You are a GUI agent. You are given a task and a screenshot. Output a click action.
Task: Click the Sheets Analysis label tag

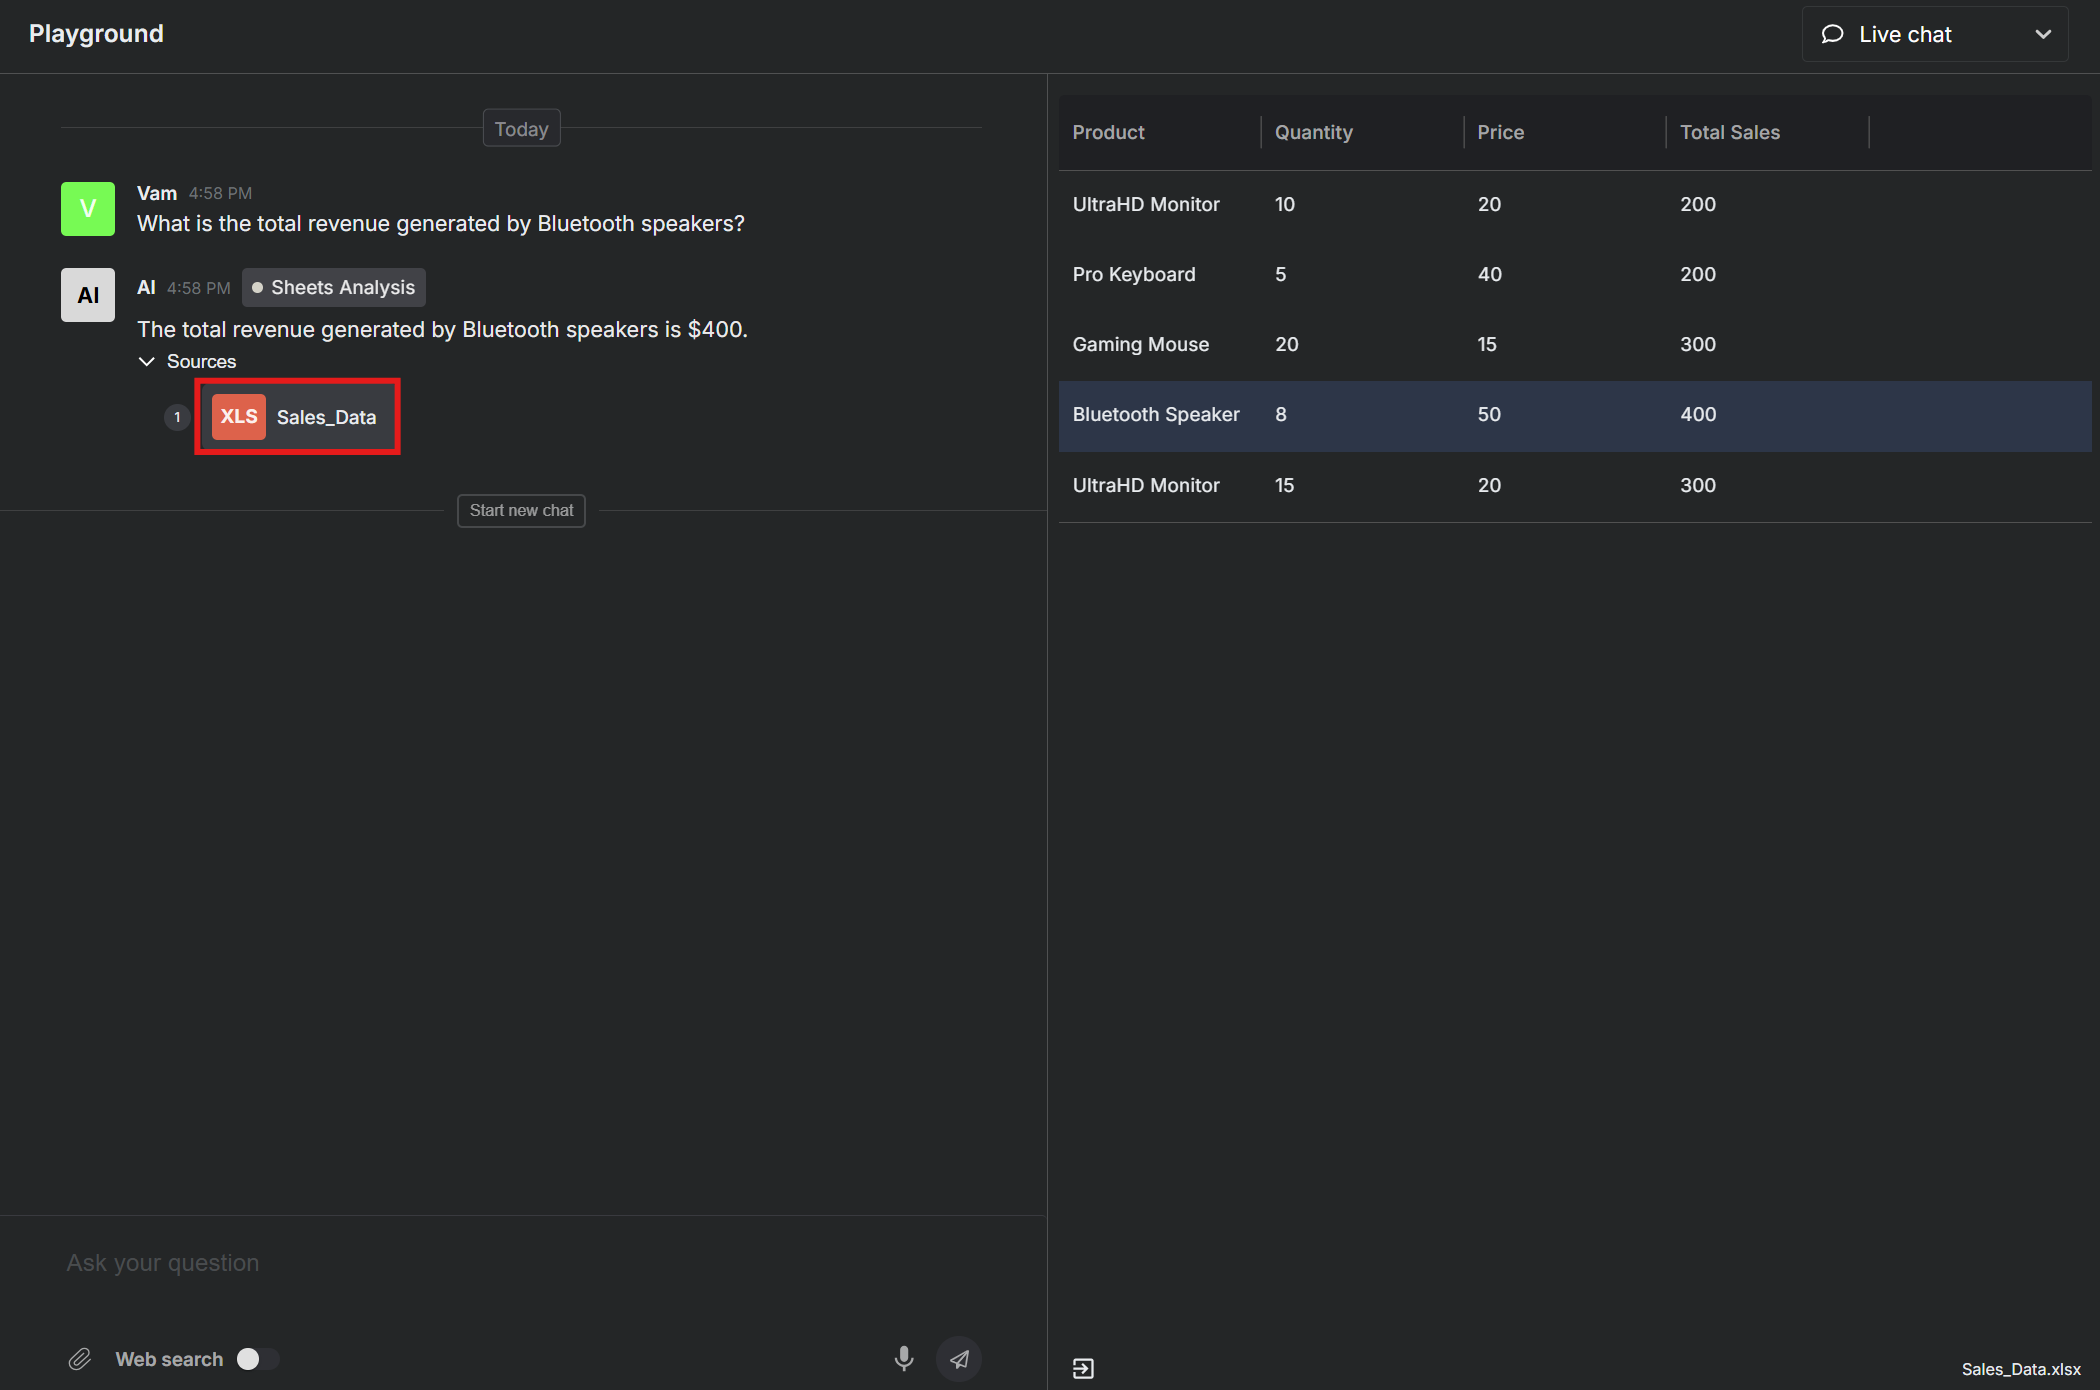333,287
